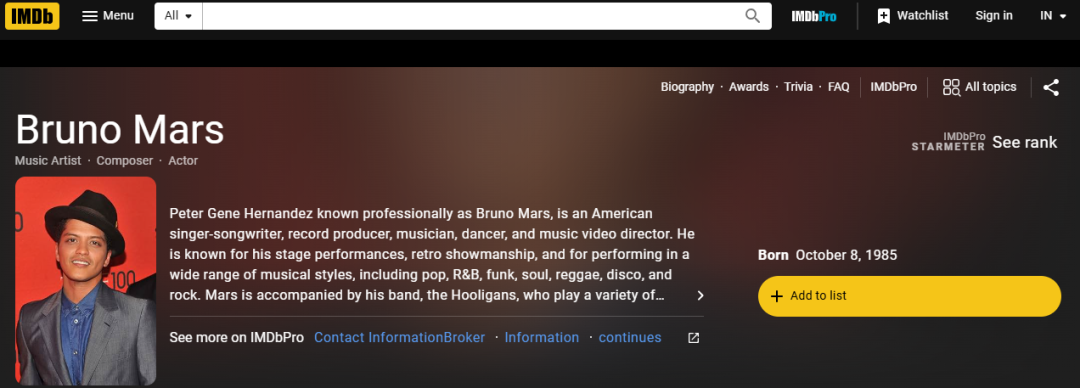Image resolution: width=1080 pixels, height=388 pixels.
Task: Click the external link icon
Action: [694, 338]
